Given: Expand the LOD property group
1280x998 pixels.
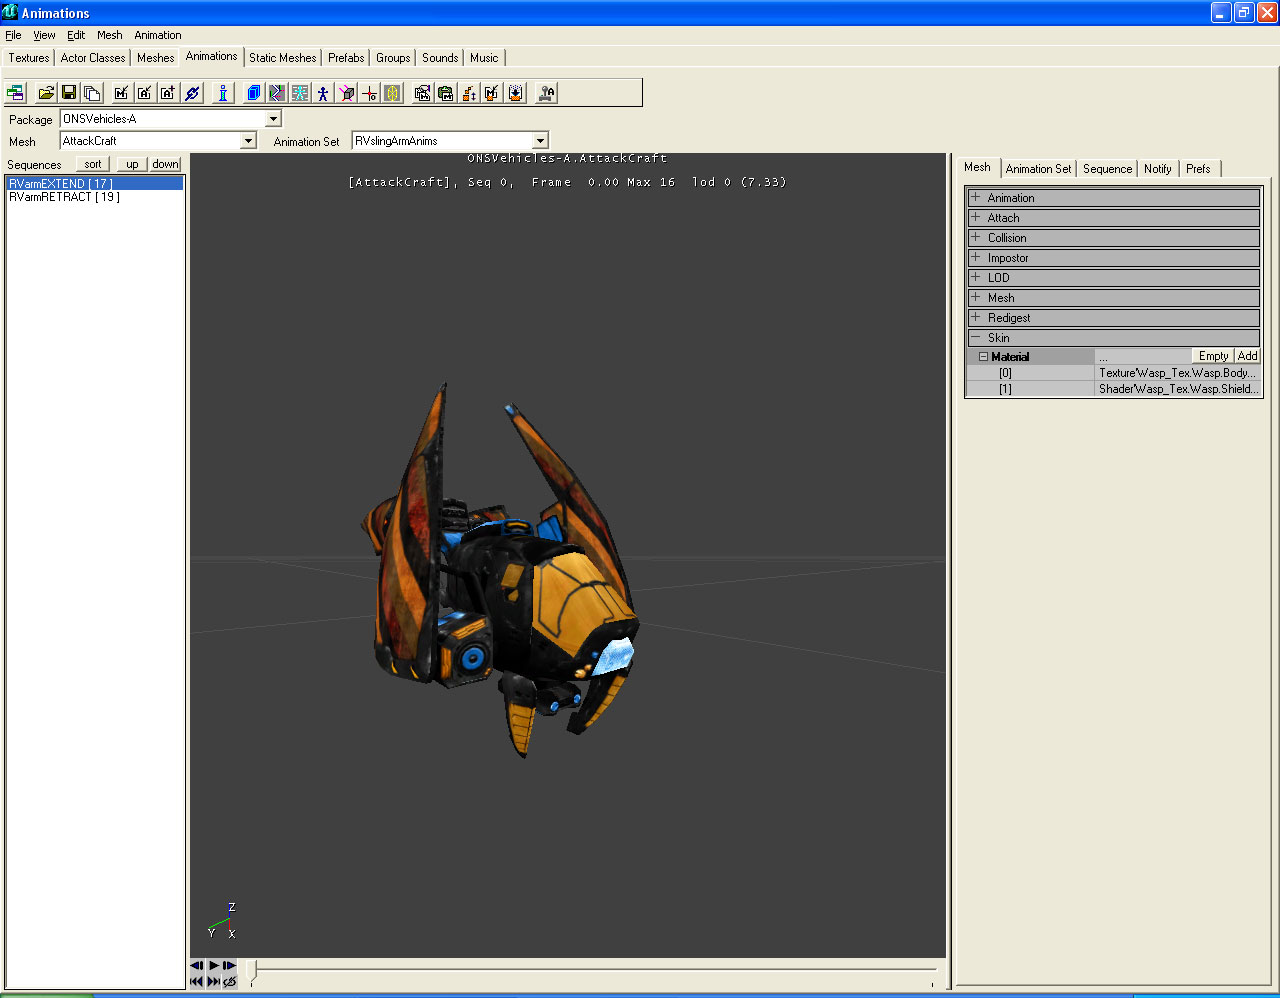Looking at the screenshot, I should coord(975,277).
